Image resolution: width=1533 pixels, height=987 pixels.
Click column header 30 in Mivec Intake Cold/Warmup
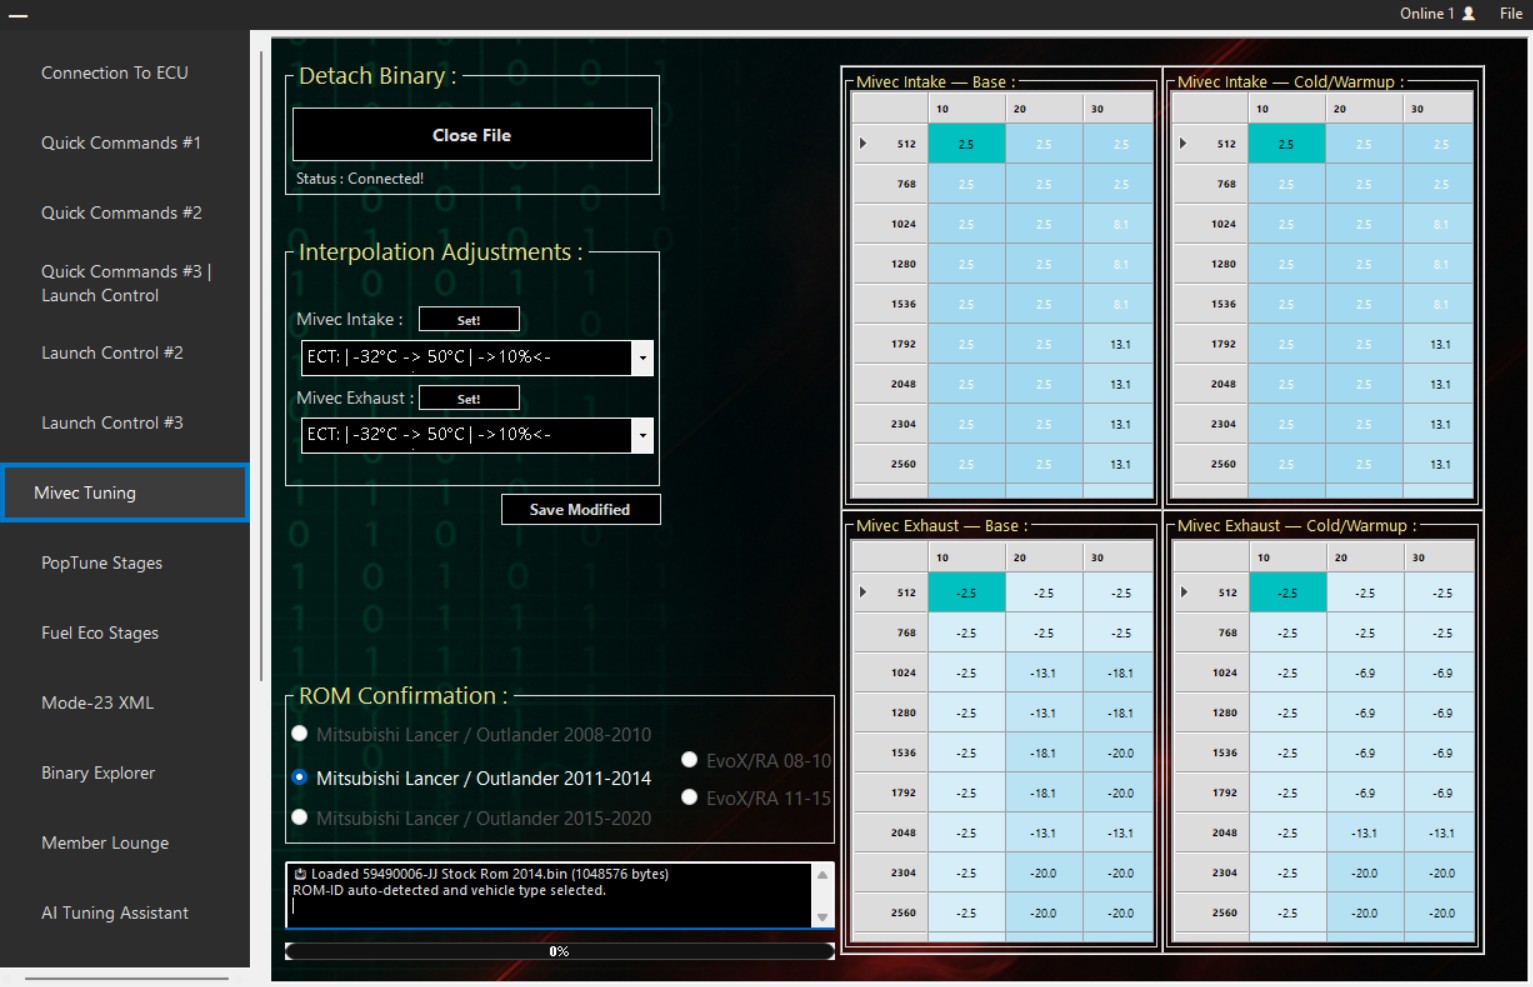pyautogui.click(x=1439, y=108)
